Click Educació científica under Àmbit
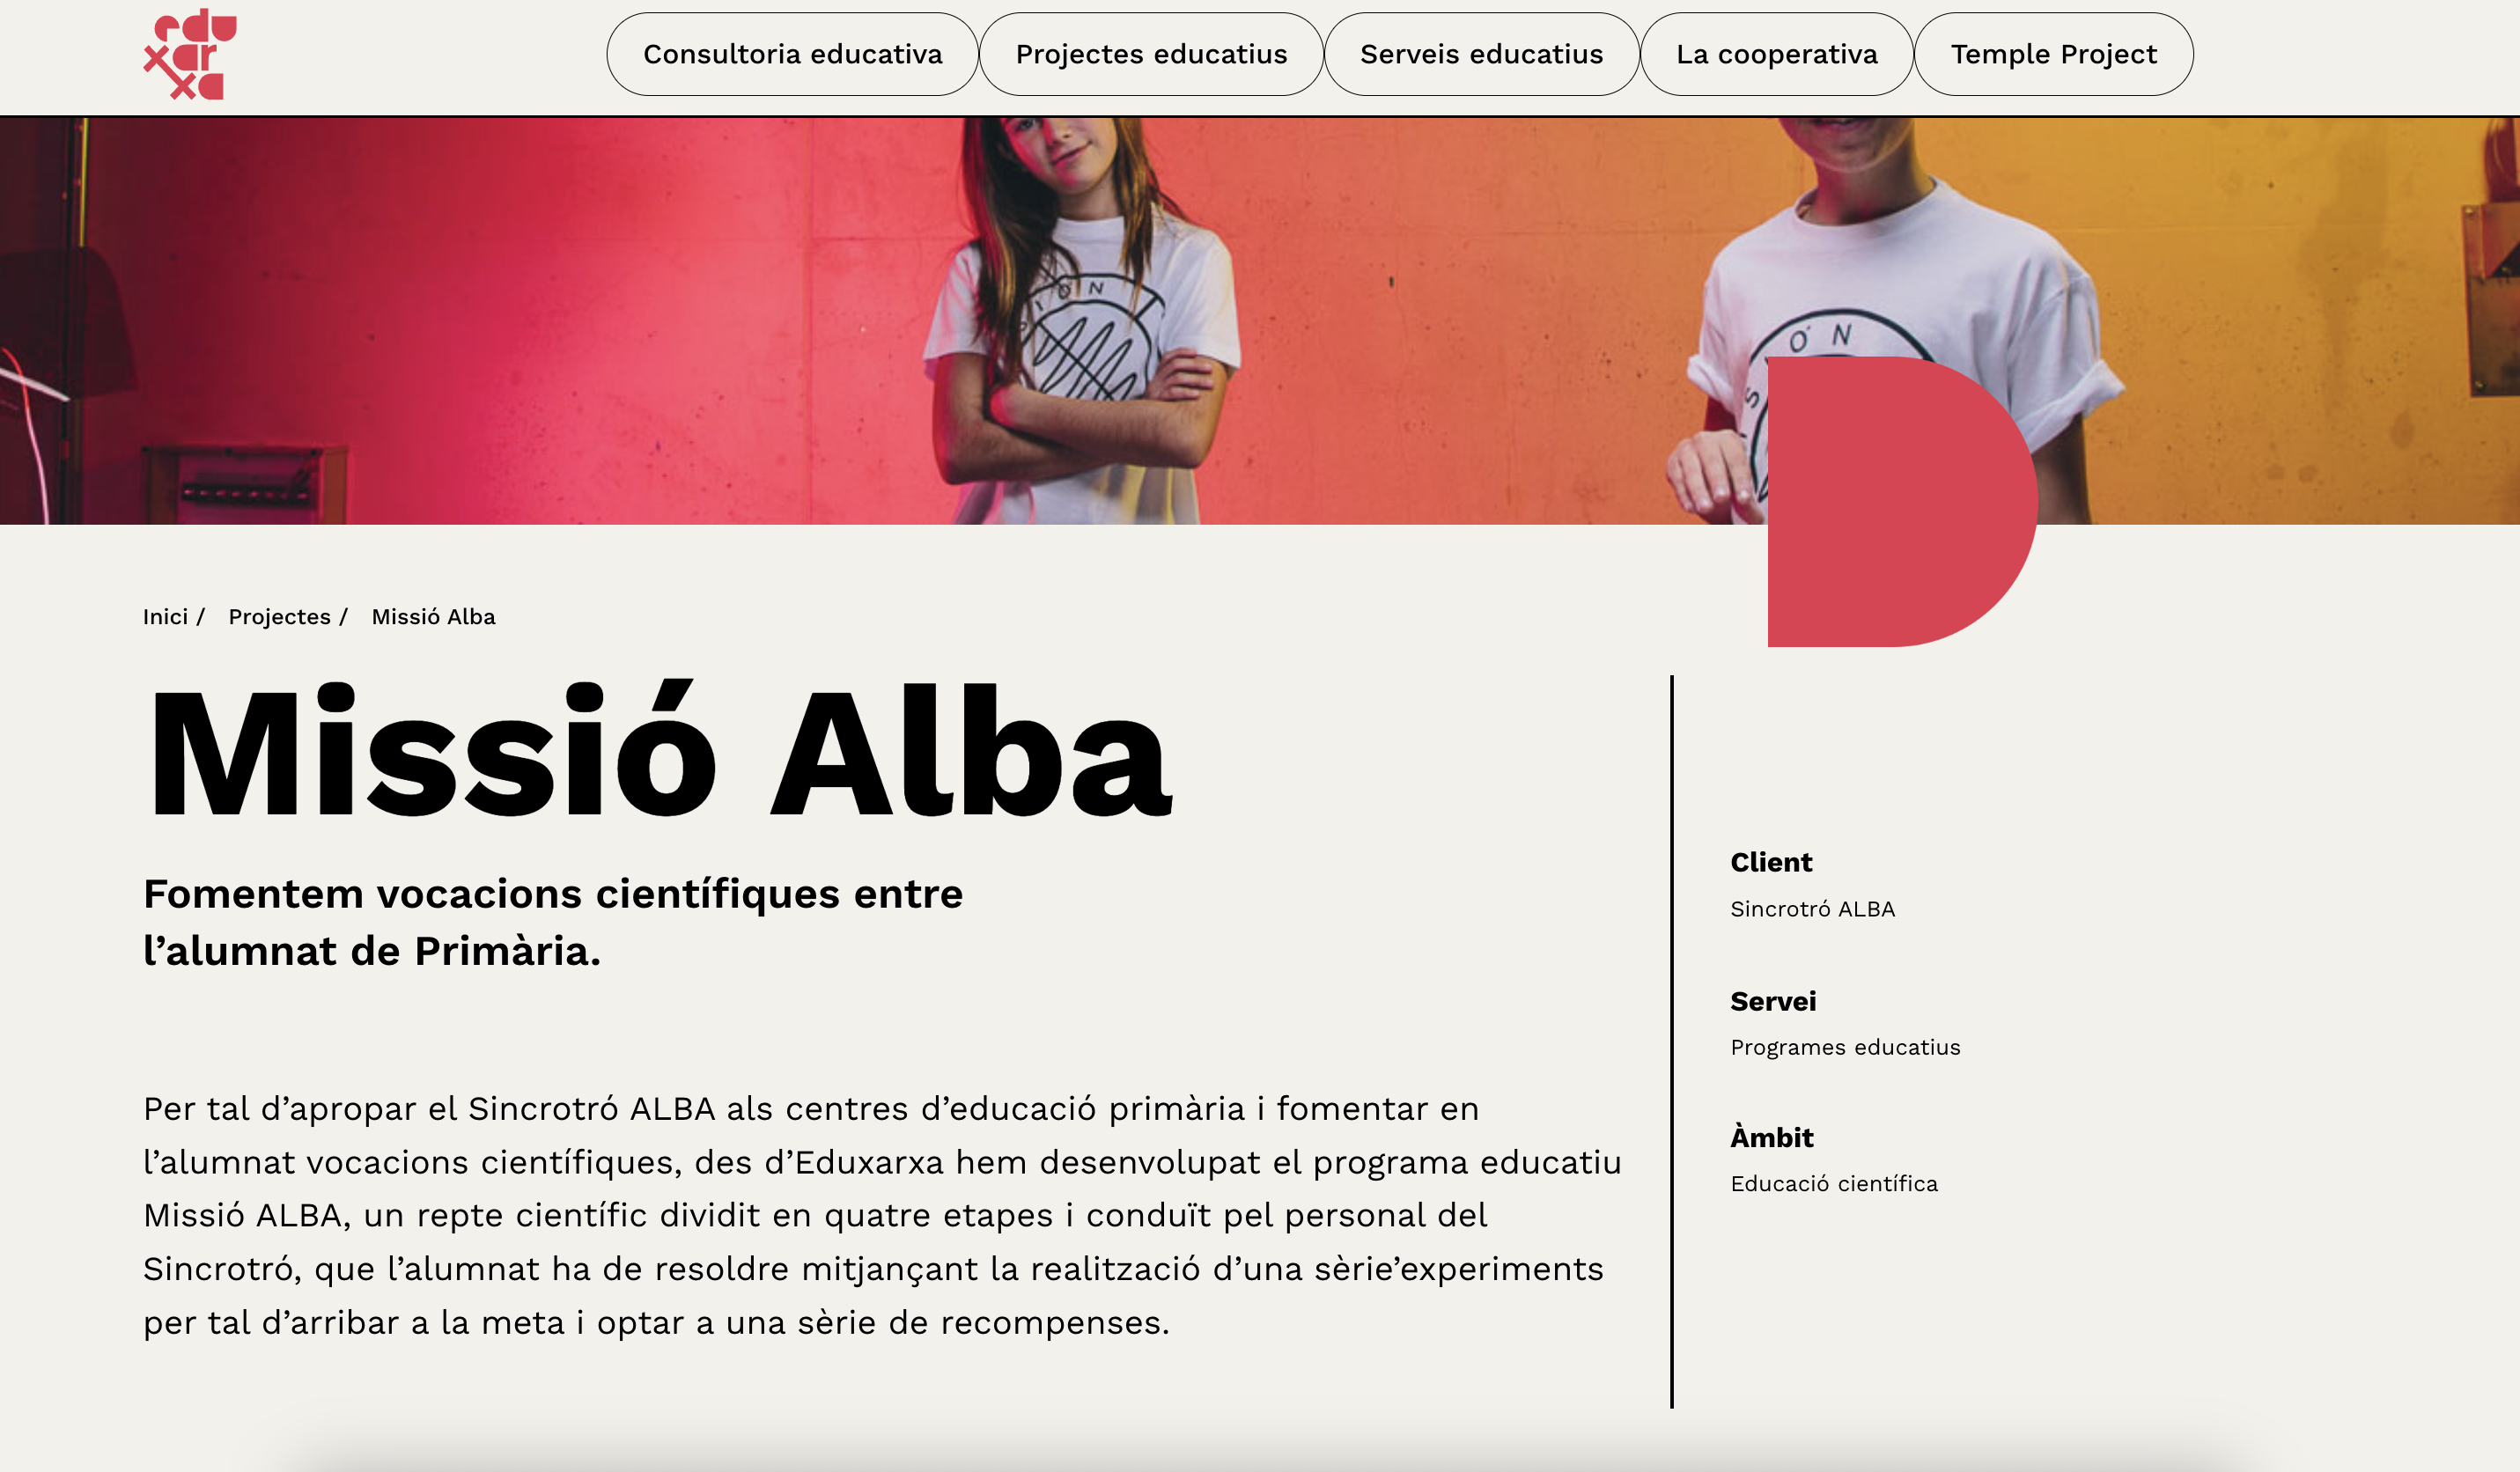 [x=1833, y=1183]
